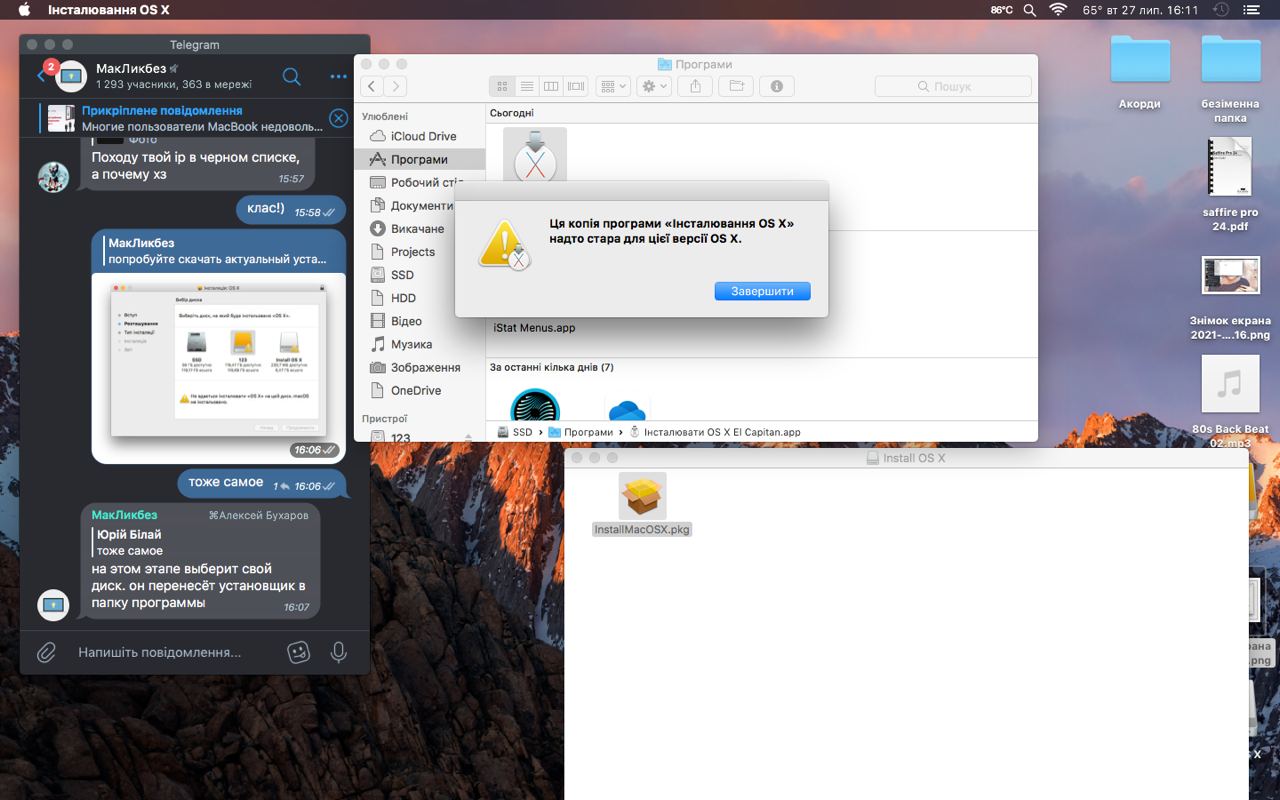
Task: Select OneDrive in Finder sidebar
Action: click(x=418, y=390)
